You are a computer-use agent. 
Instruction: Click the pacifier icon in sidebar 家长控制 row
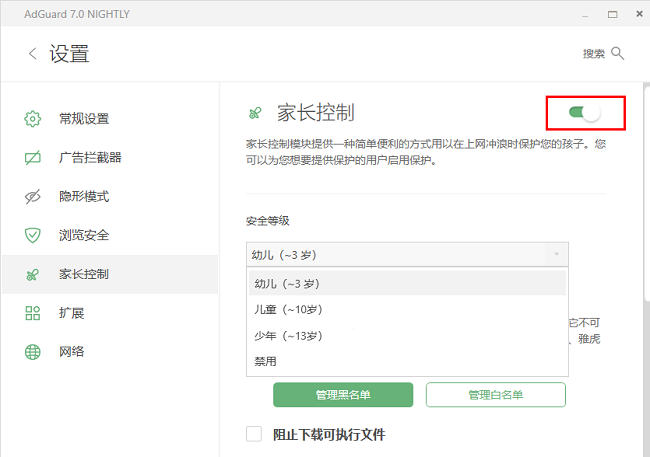32,274
